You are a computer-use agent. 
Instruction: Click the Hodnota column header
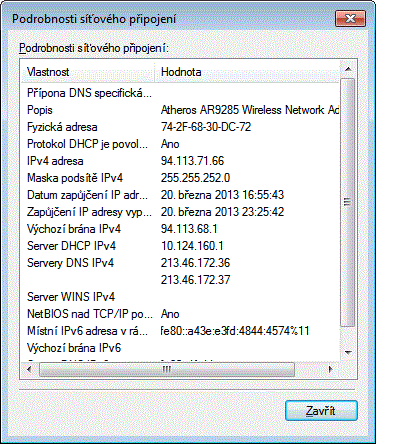pyautogui.click(x=247, y=72)
